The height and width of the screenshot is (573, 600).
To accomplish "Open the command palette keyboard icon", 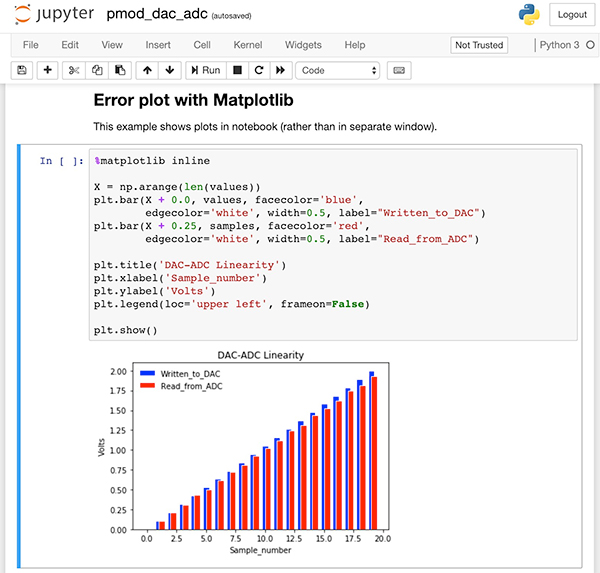I will (399, 70).
